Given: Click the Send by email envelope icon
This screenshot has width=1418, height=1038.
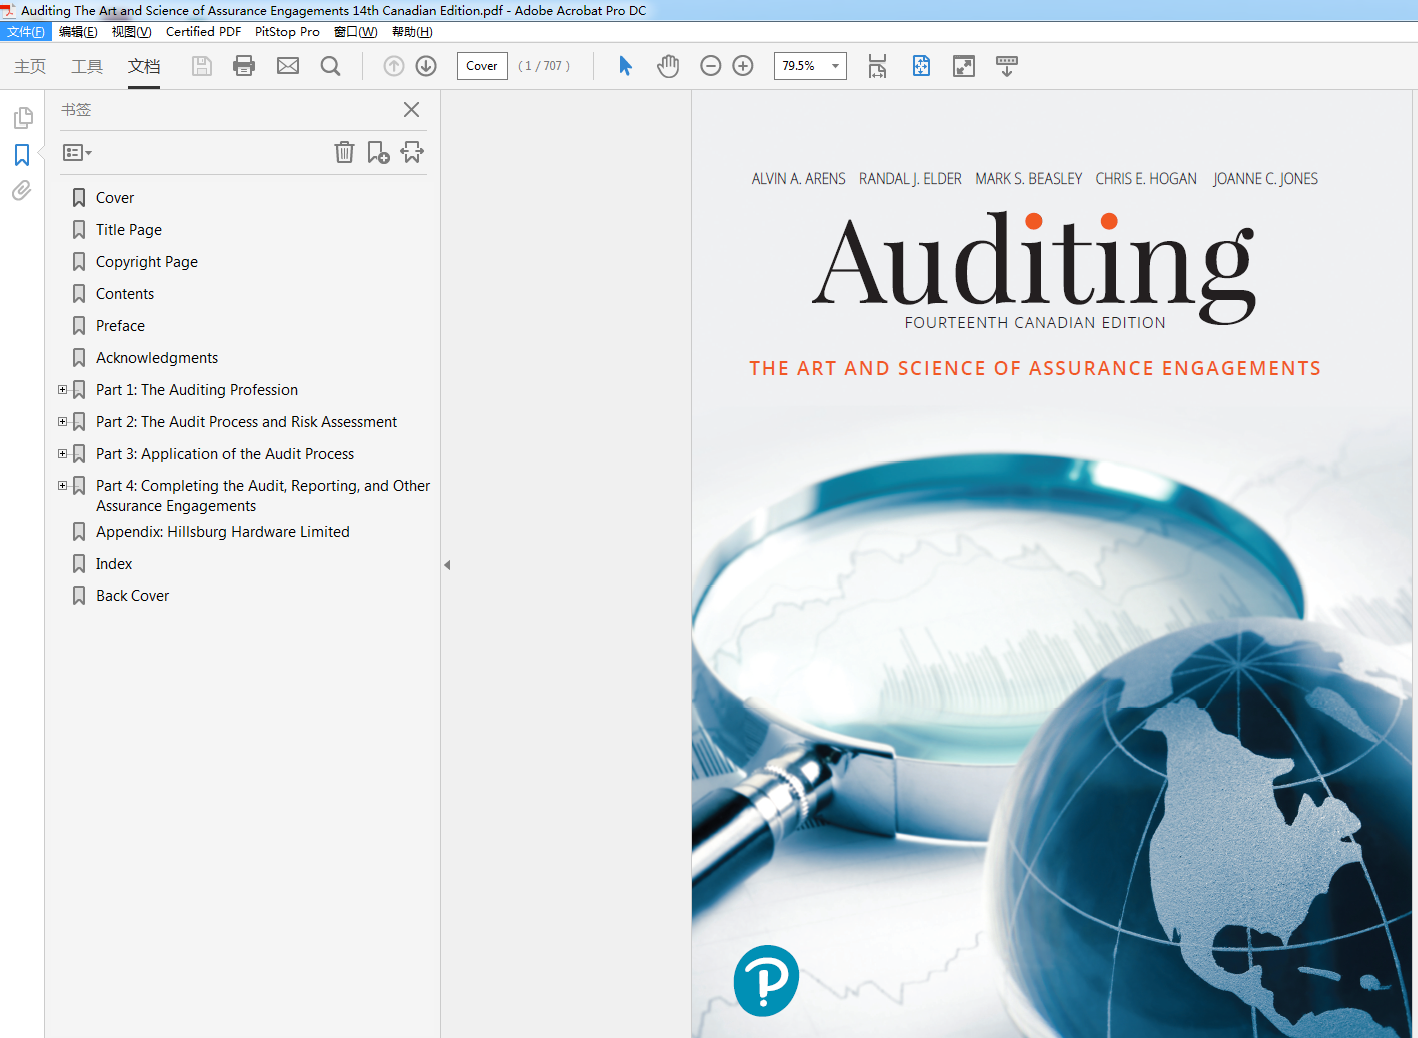Looking at the screenshot, I should pyautogui.click(x=288, y=66).
